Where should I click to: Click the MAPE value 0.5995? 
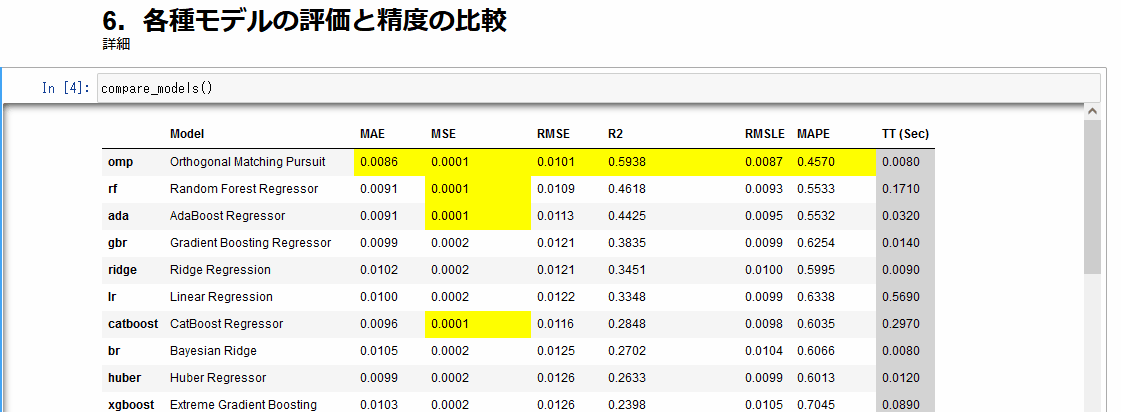pyautogui.click(x=816, y=270)
